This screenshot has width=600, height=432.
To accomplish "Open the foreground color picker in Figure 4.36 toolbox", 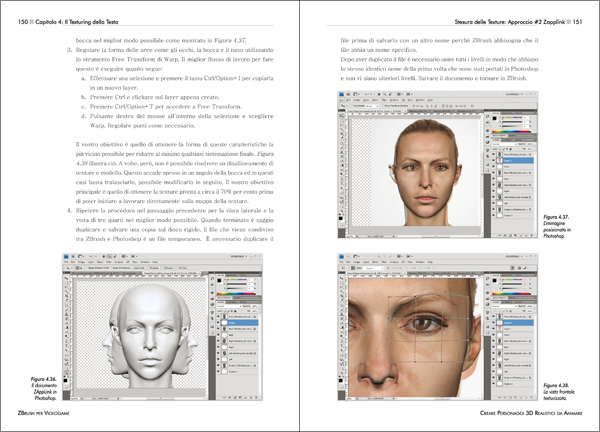I will [x=65, y=380].
